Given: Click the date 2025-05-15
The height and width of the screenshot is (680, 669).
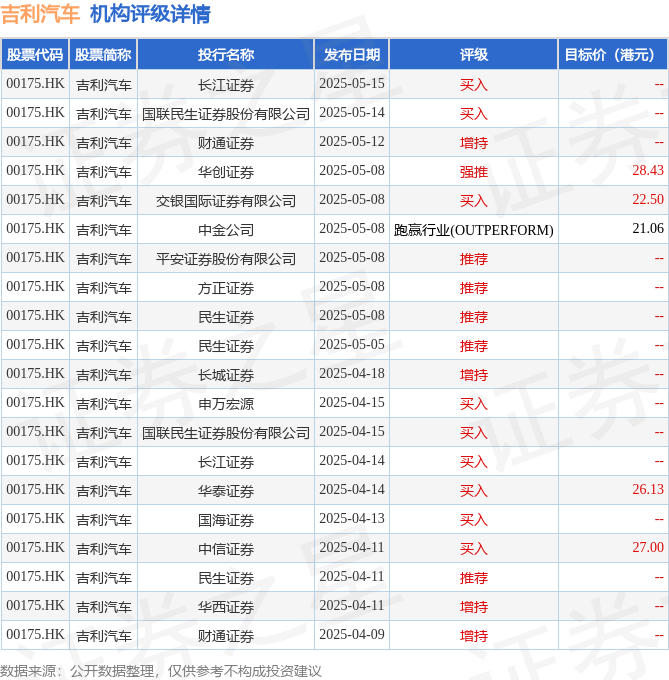Looking at the screenshot, I should [x=352, y=84].
